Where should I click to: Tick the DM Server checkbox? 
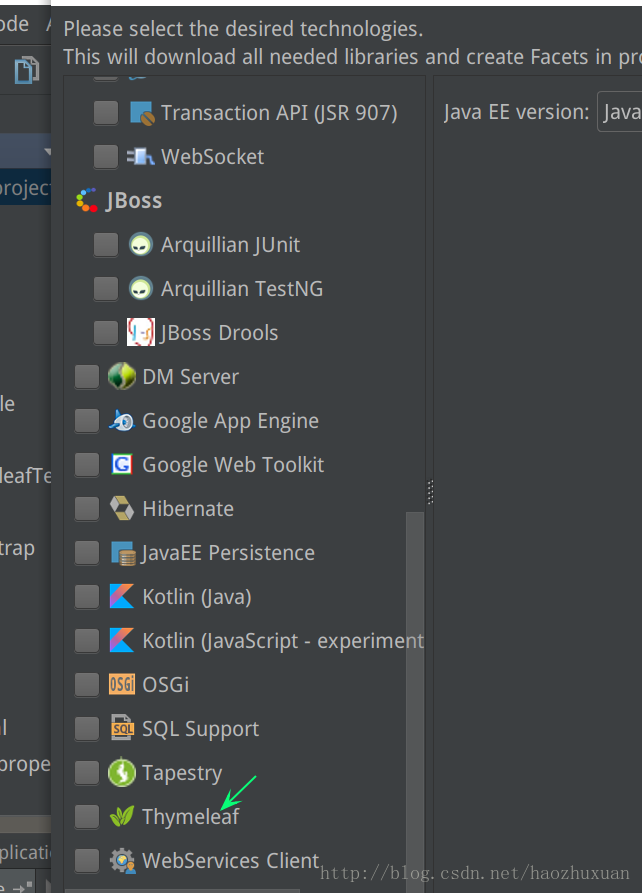(x=87, y=376)
